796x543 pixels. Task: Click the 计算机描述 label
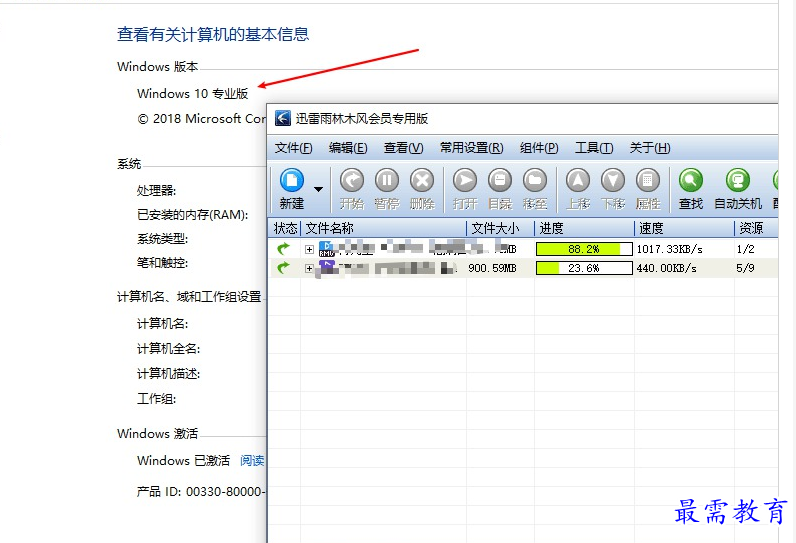(169, 374)
